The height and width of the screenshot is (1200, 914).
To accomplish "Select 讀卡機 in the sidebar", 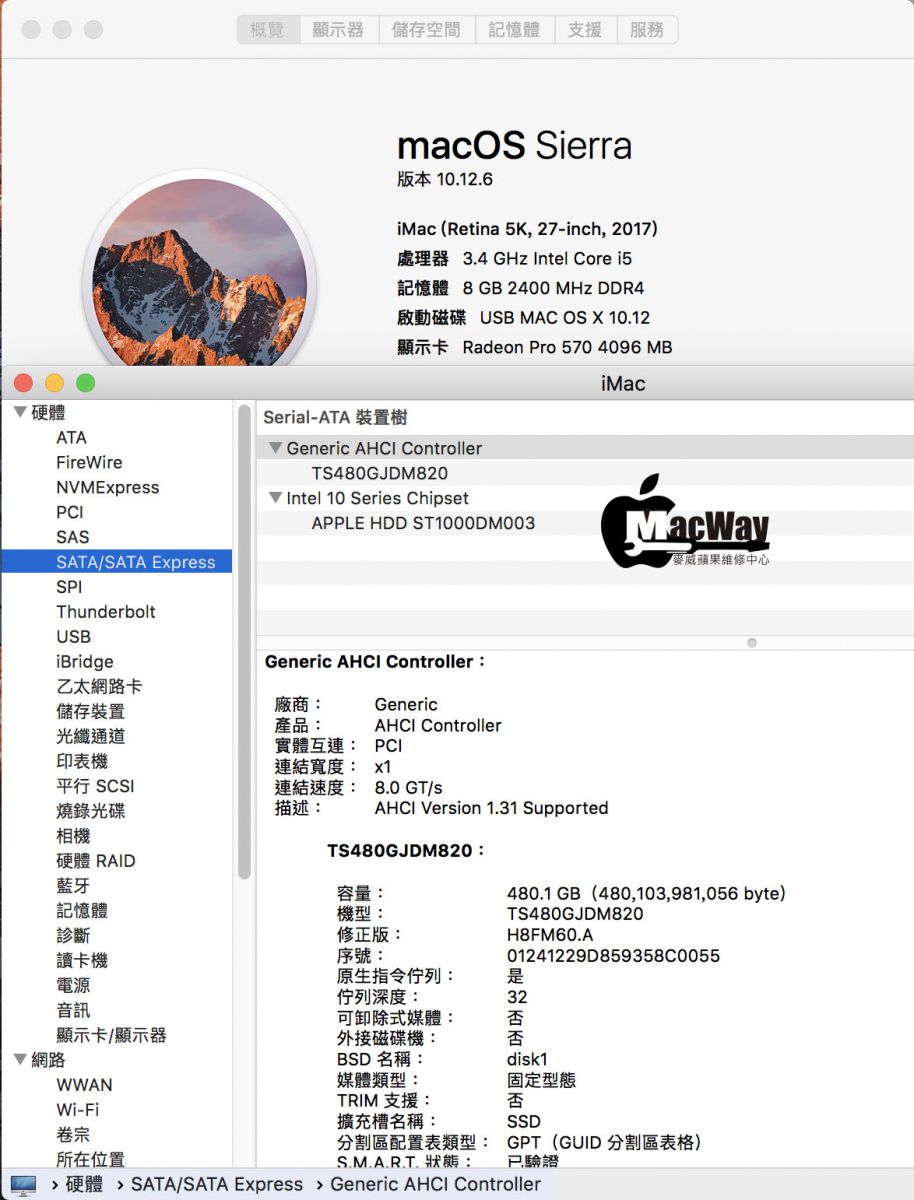I will click(82, 961).
